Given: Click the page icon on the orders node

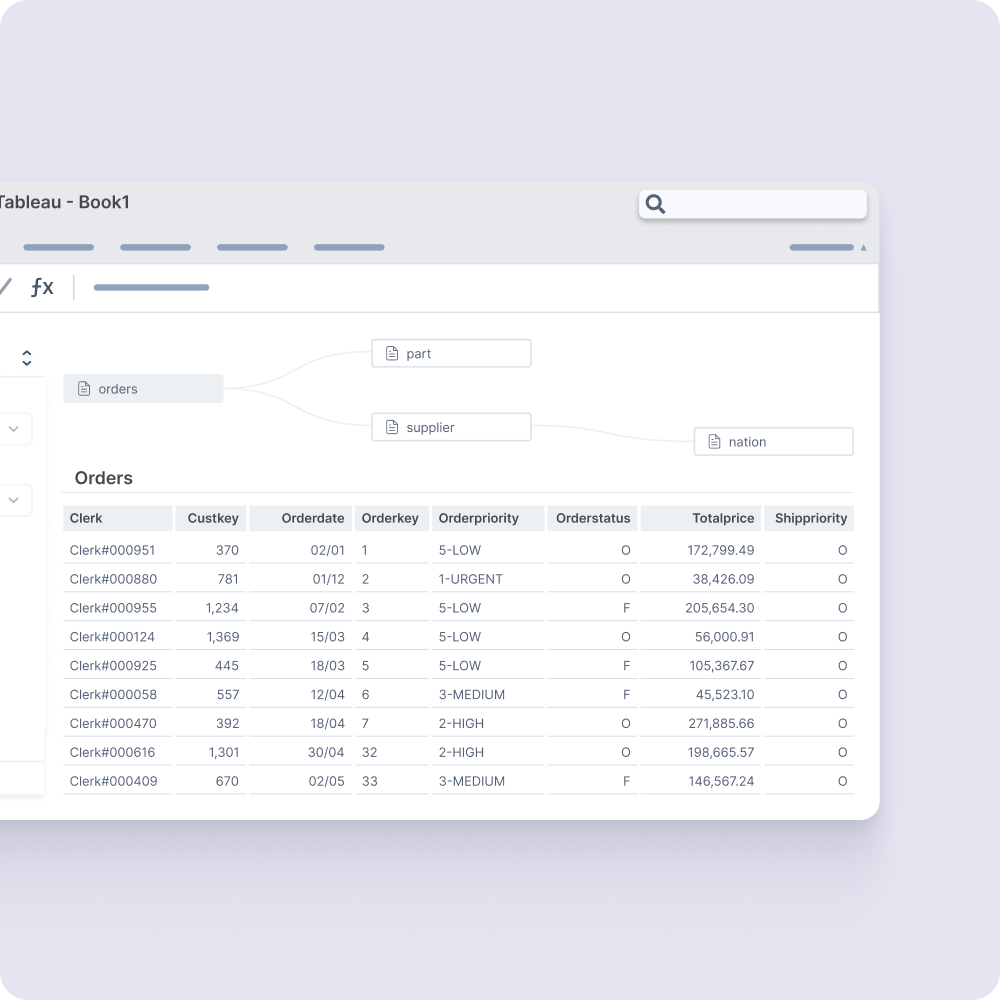Looking at the screenshot, I should [x=84, y=389].
